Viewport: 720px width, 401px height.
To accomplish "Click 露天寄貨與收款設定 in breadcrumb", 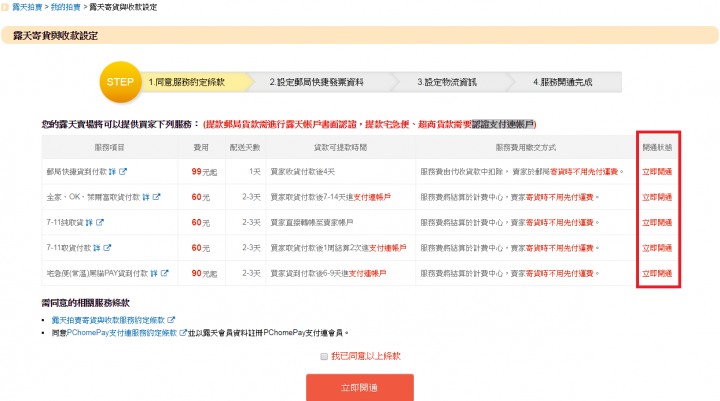I will (123, 7).
